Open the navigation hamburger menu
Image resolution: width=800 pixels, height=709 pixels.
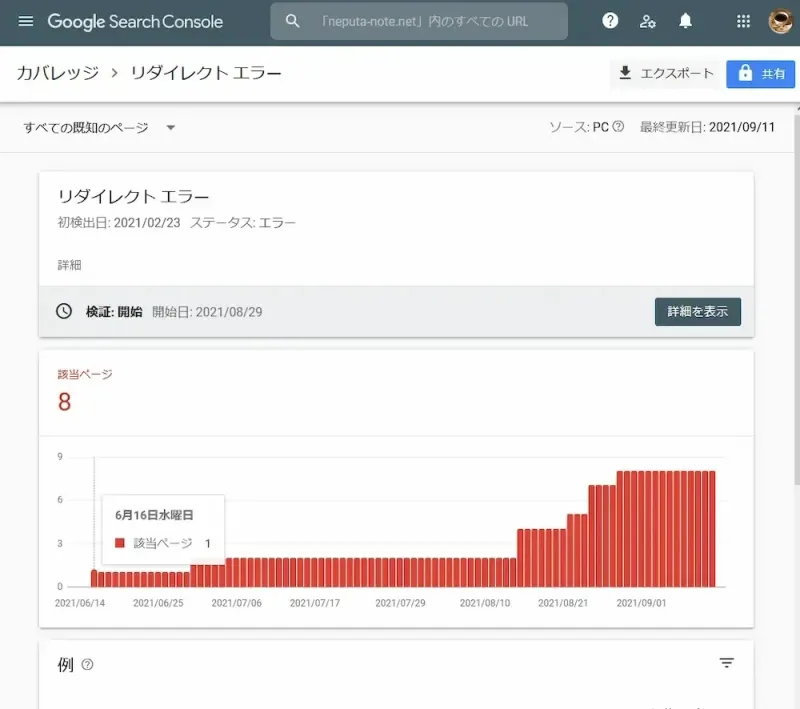coord(26,22)
